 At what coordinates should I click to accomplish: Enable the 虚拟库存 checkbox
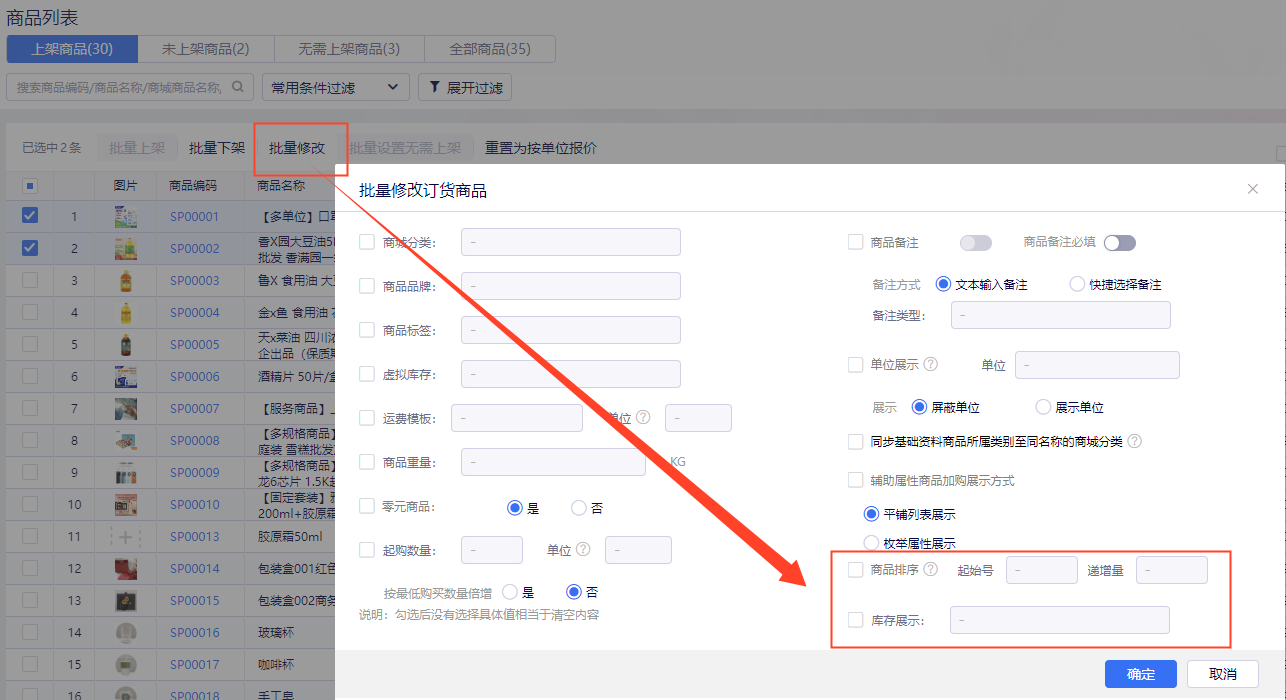coord(367,374)
